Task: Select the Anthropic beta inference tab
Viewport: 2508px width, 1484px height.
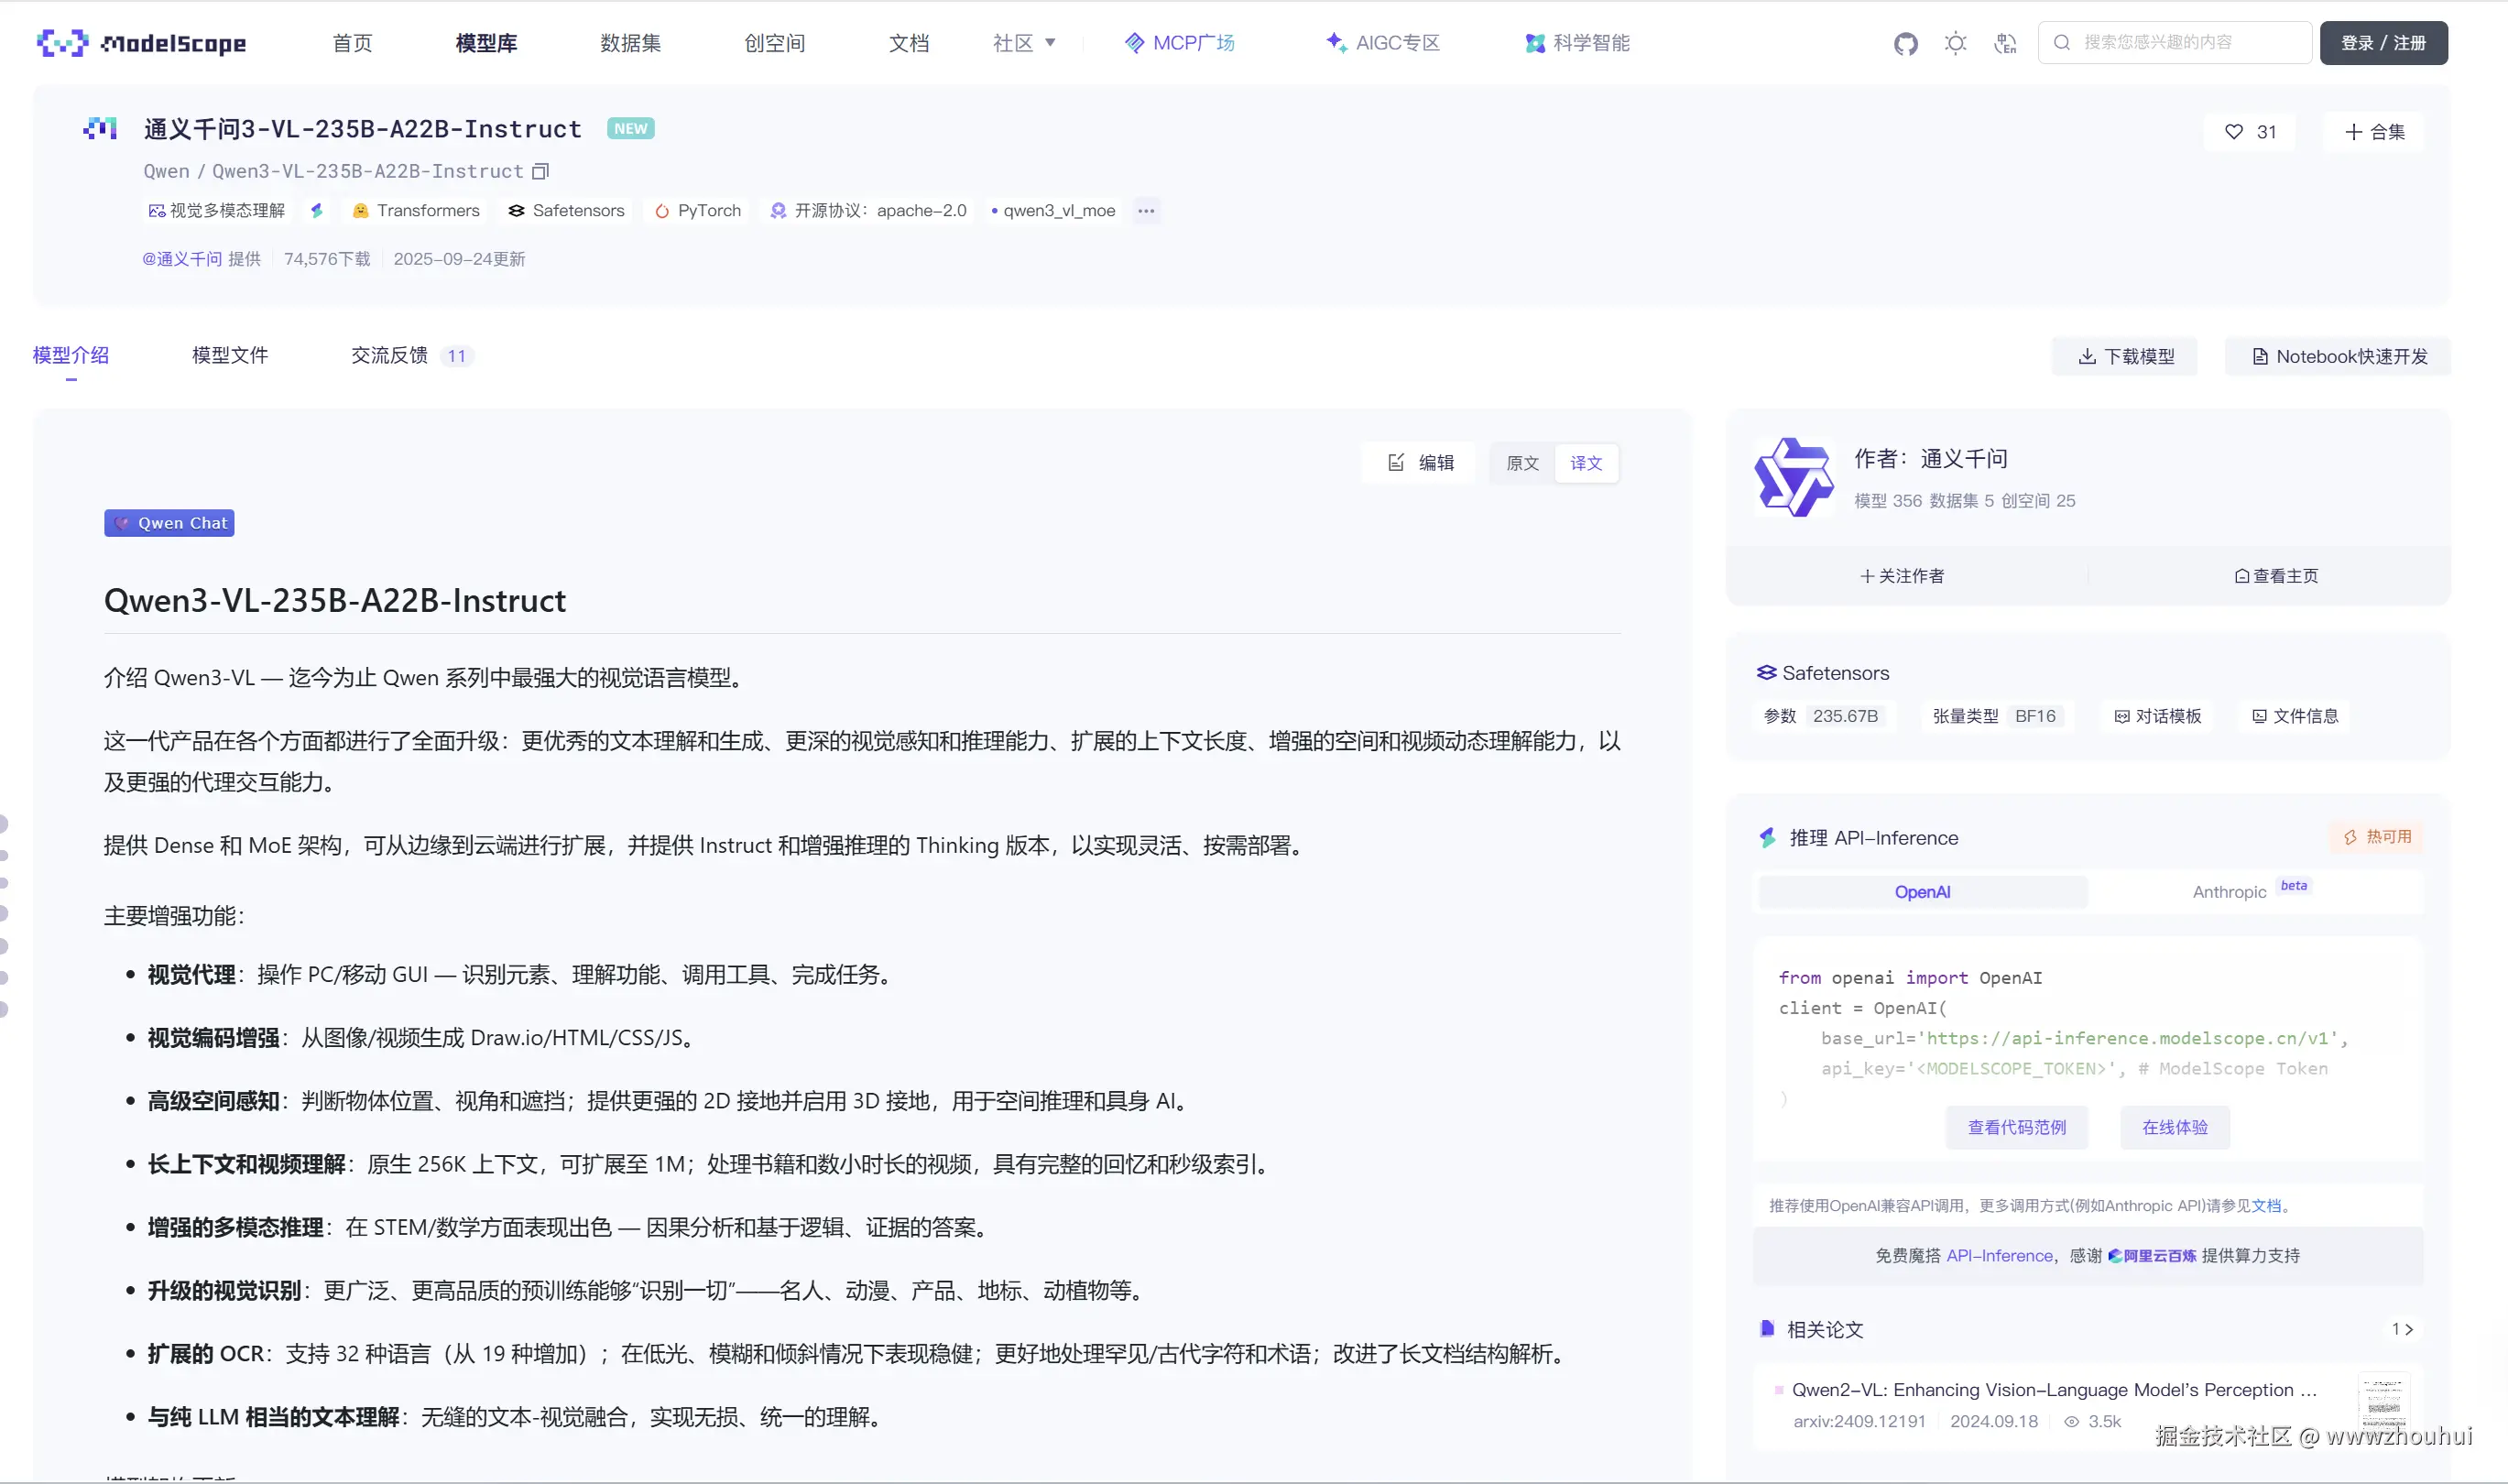Action: (x=2253, y=892)
